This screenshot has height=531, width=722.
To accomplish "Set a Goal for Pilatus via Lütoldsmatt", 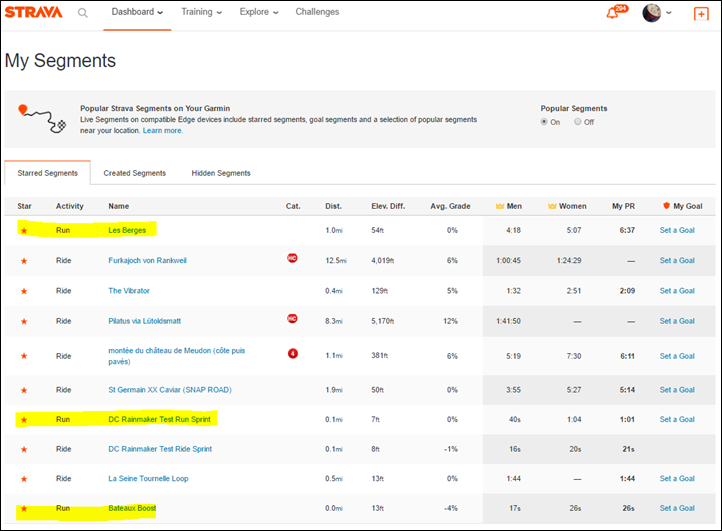I will coord(677,321).
